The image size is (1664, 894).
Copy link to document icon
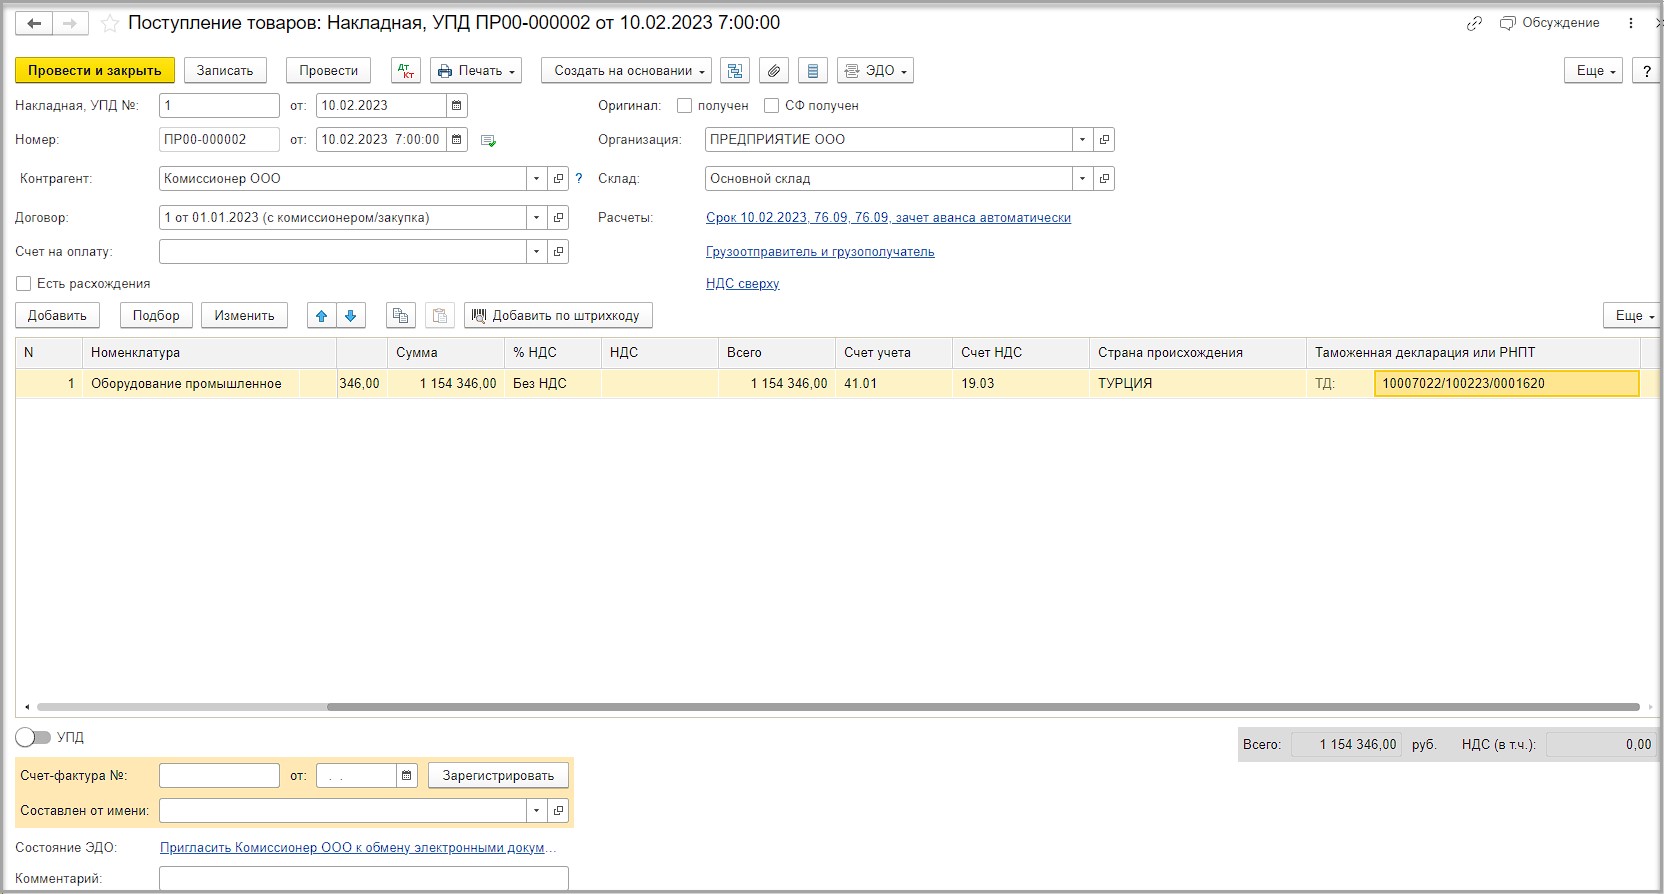click(x=1474, y=23)
